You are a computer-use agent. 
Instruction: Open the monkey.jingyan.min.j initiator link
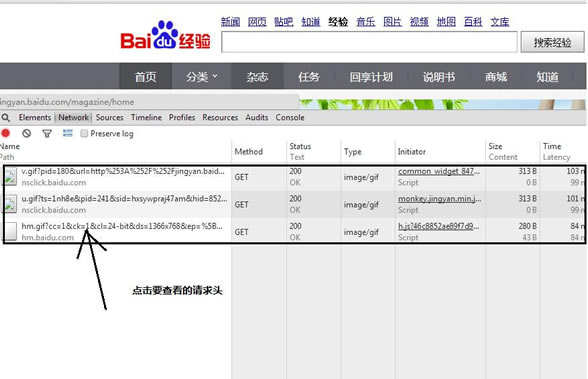pyautogui.click(x=440, y=199)
